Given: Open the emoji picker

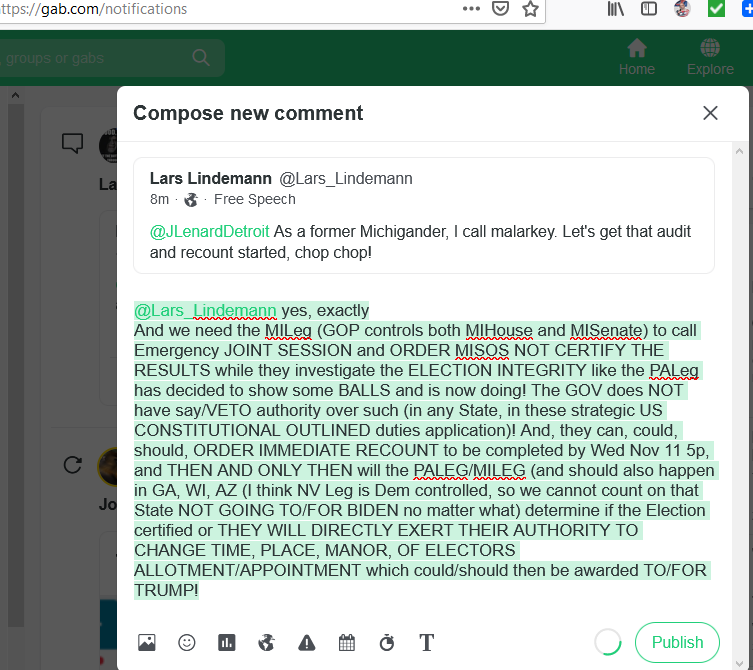Looking at the screenshot, I should pyautogui.click(x=187, y=643).
